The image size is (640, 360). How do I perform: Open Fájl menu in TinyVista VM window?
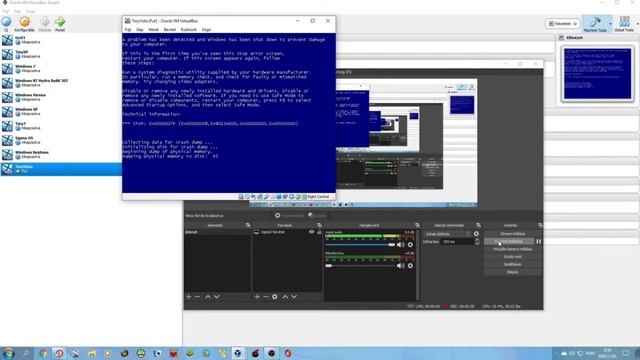click(128, 30)
